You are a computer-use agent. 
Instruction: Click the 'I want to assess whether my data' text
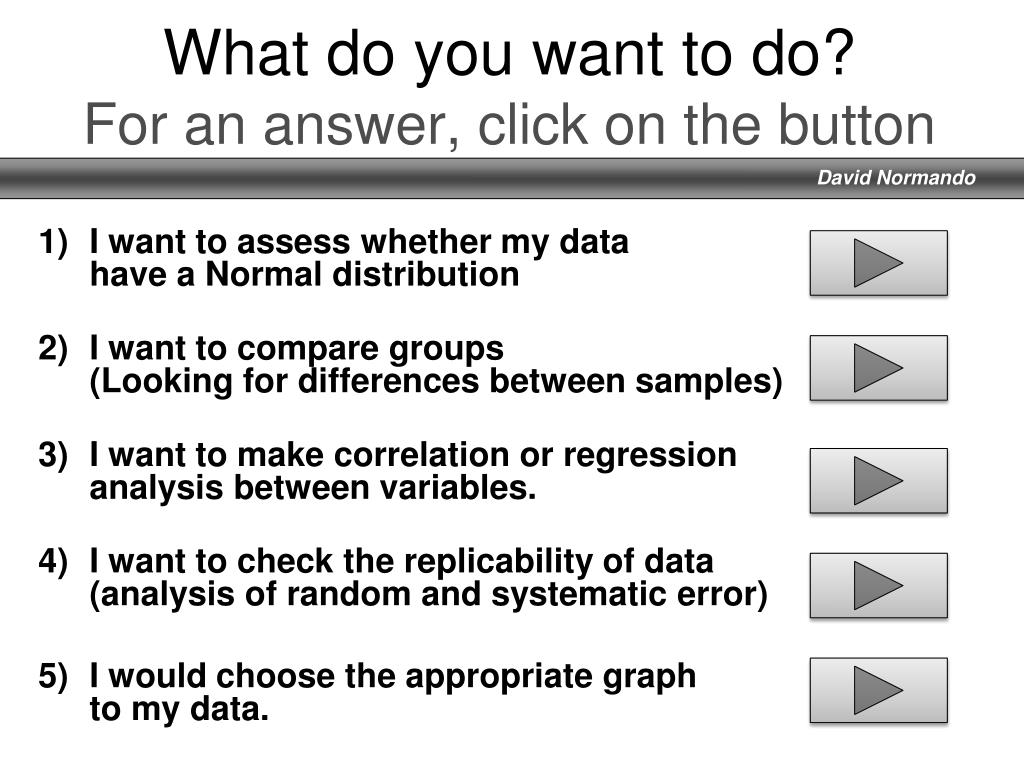coord(359,243)
